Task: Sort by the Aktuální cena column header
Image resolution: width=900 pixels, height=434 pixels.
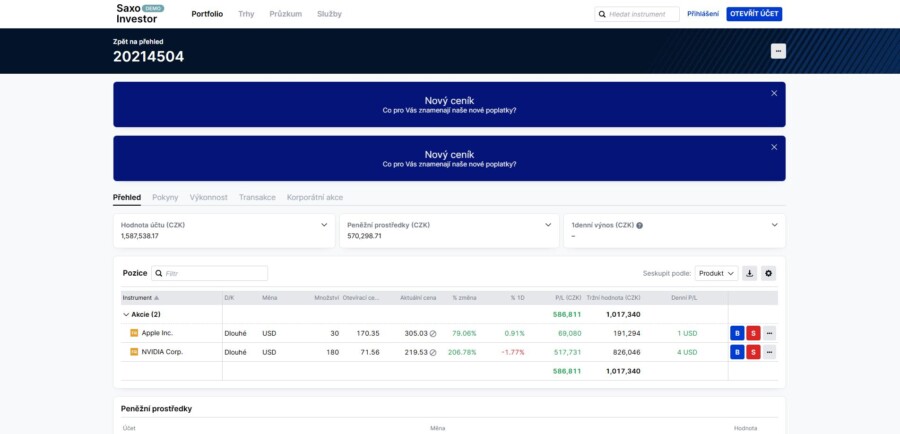Action: 418,298
